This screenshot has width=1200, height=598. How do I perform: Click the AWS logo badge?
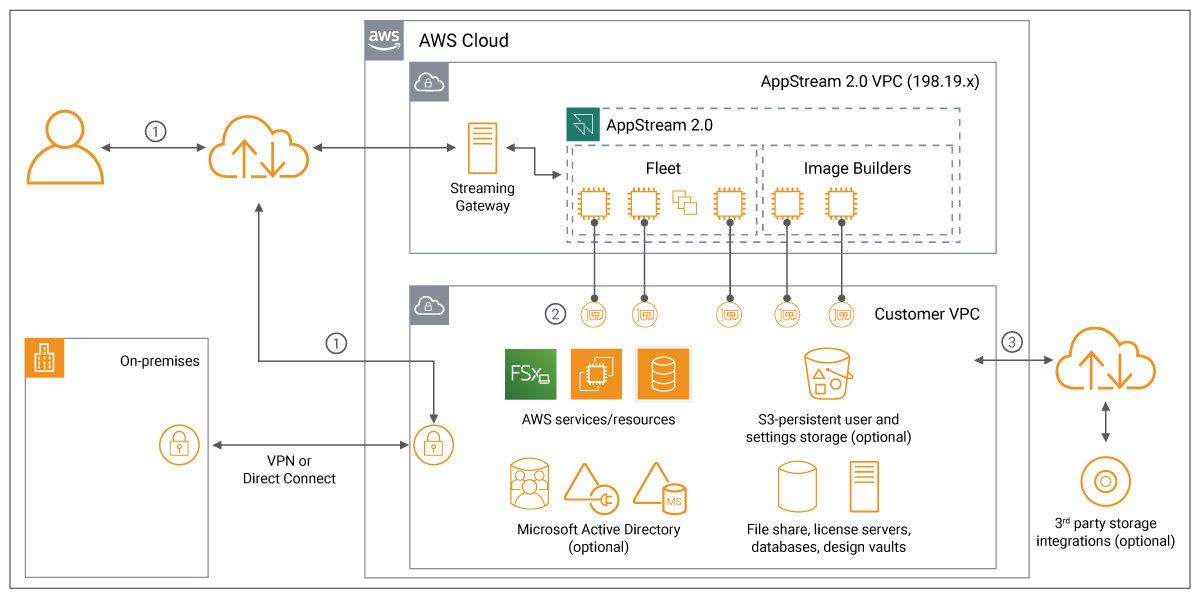(x=385, y=40)
